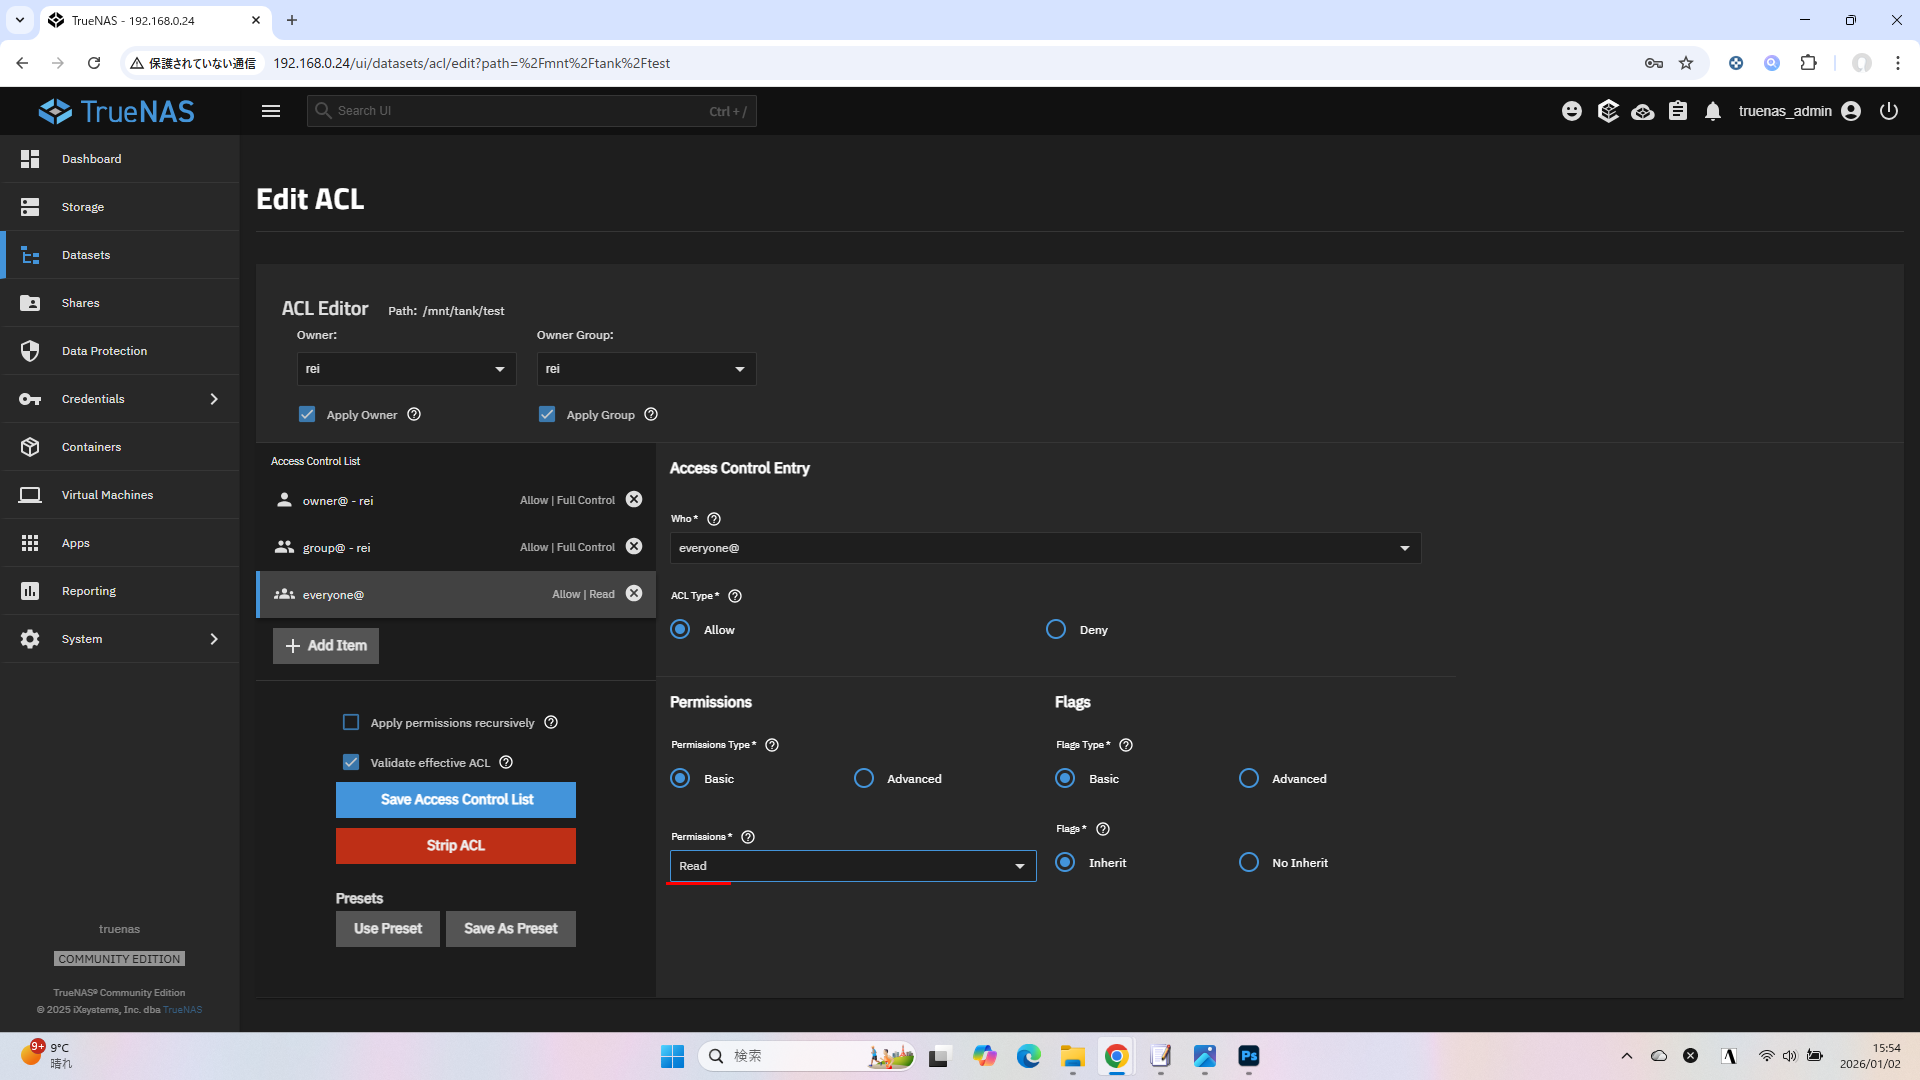Click the power button icon
Image resolution: width=1920 pixels, height=1080 pixels.
1888,111
